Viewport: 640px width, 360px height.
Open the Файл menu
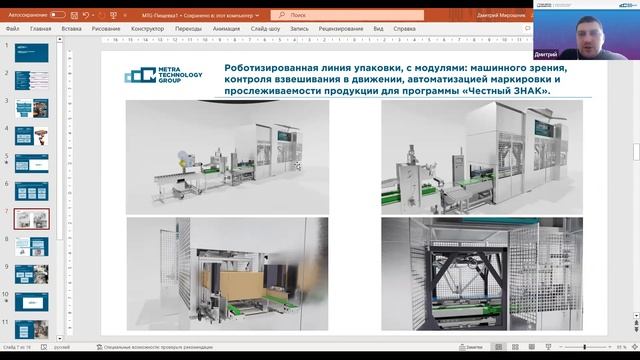point(13,29)
